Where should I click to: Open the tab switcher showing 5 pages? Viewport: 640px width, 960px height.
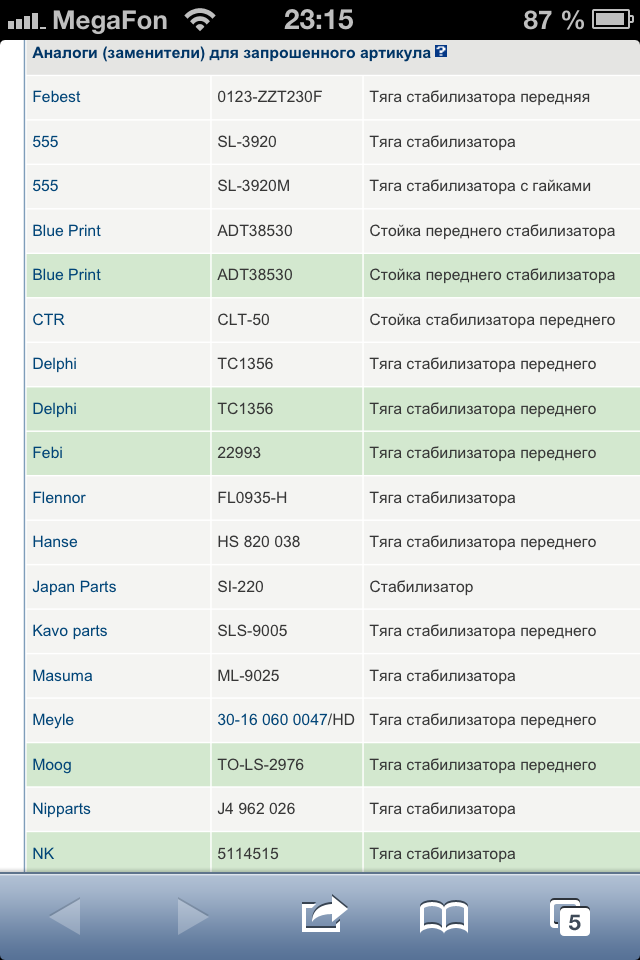570,916
